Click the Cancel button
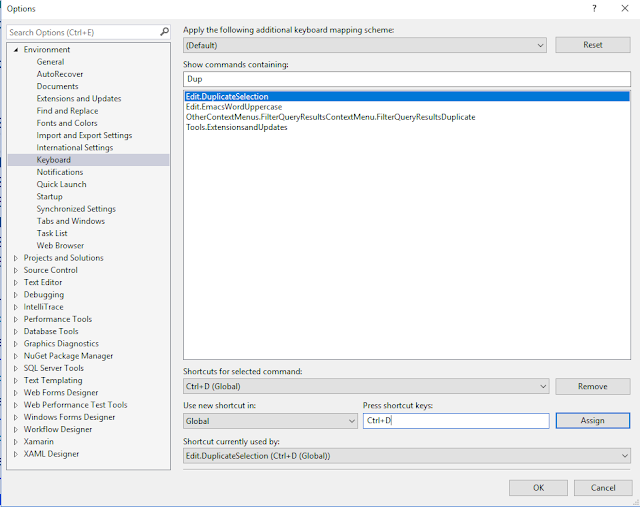The height and width of the screenshot is (507, 640). (603, 487)
